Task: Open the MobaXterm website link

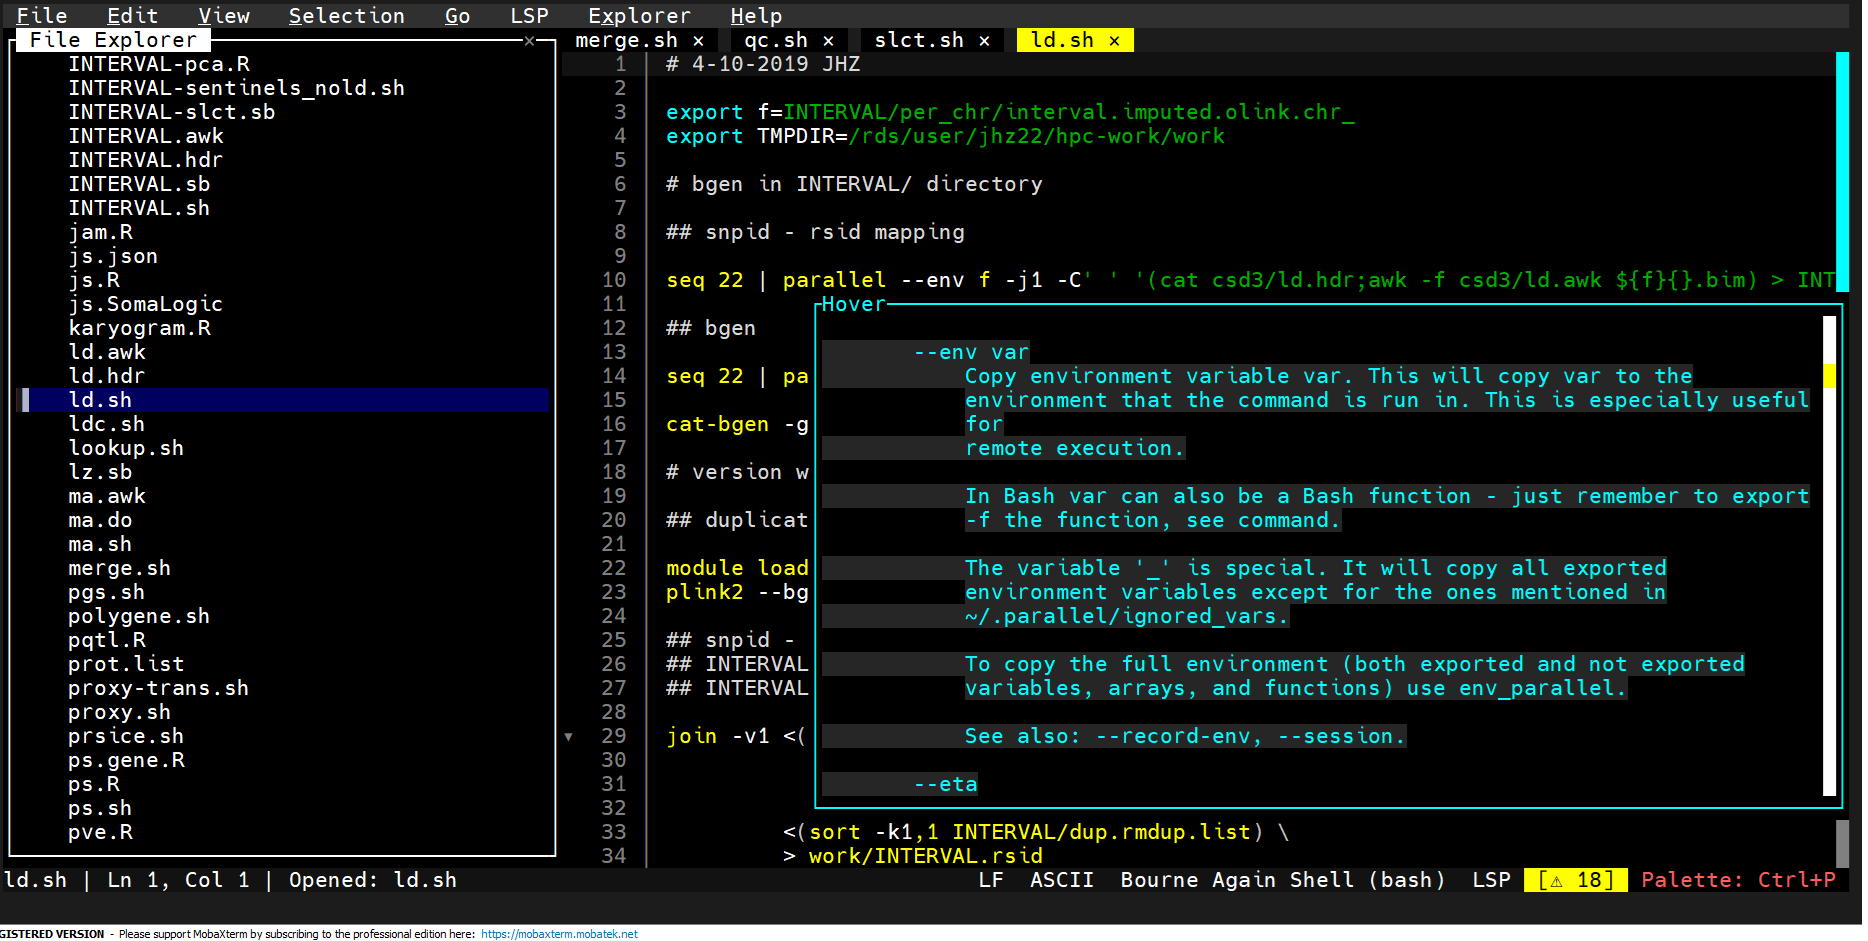Action: tap(559, 934)
